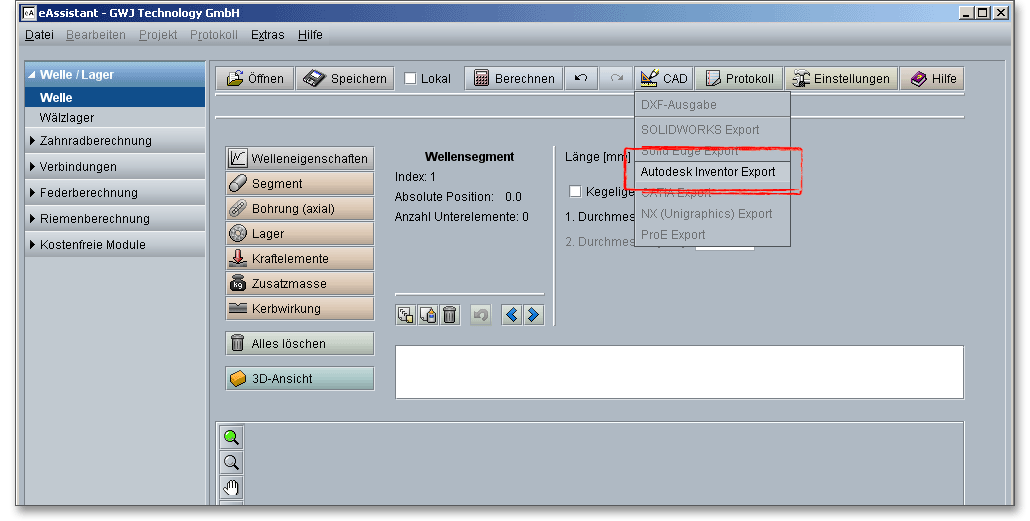The width and height of the screenshot is (1030, 521).
Task: Expand the Federberechnung section
Action: pyautogui.click(x=88, y=193)
